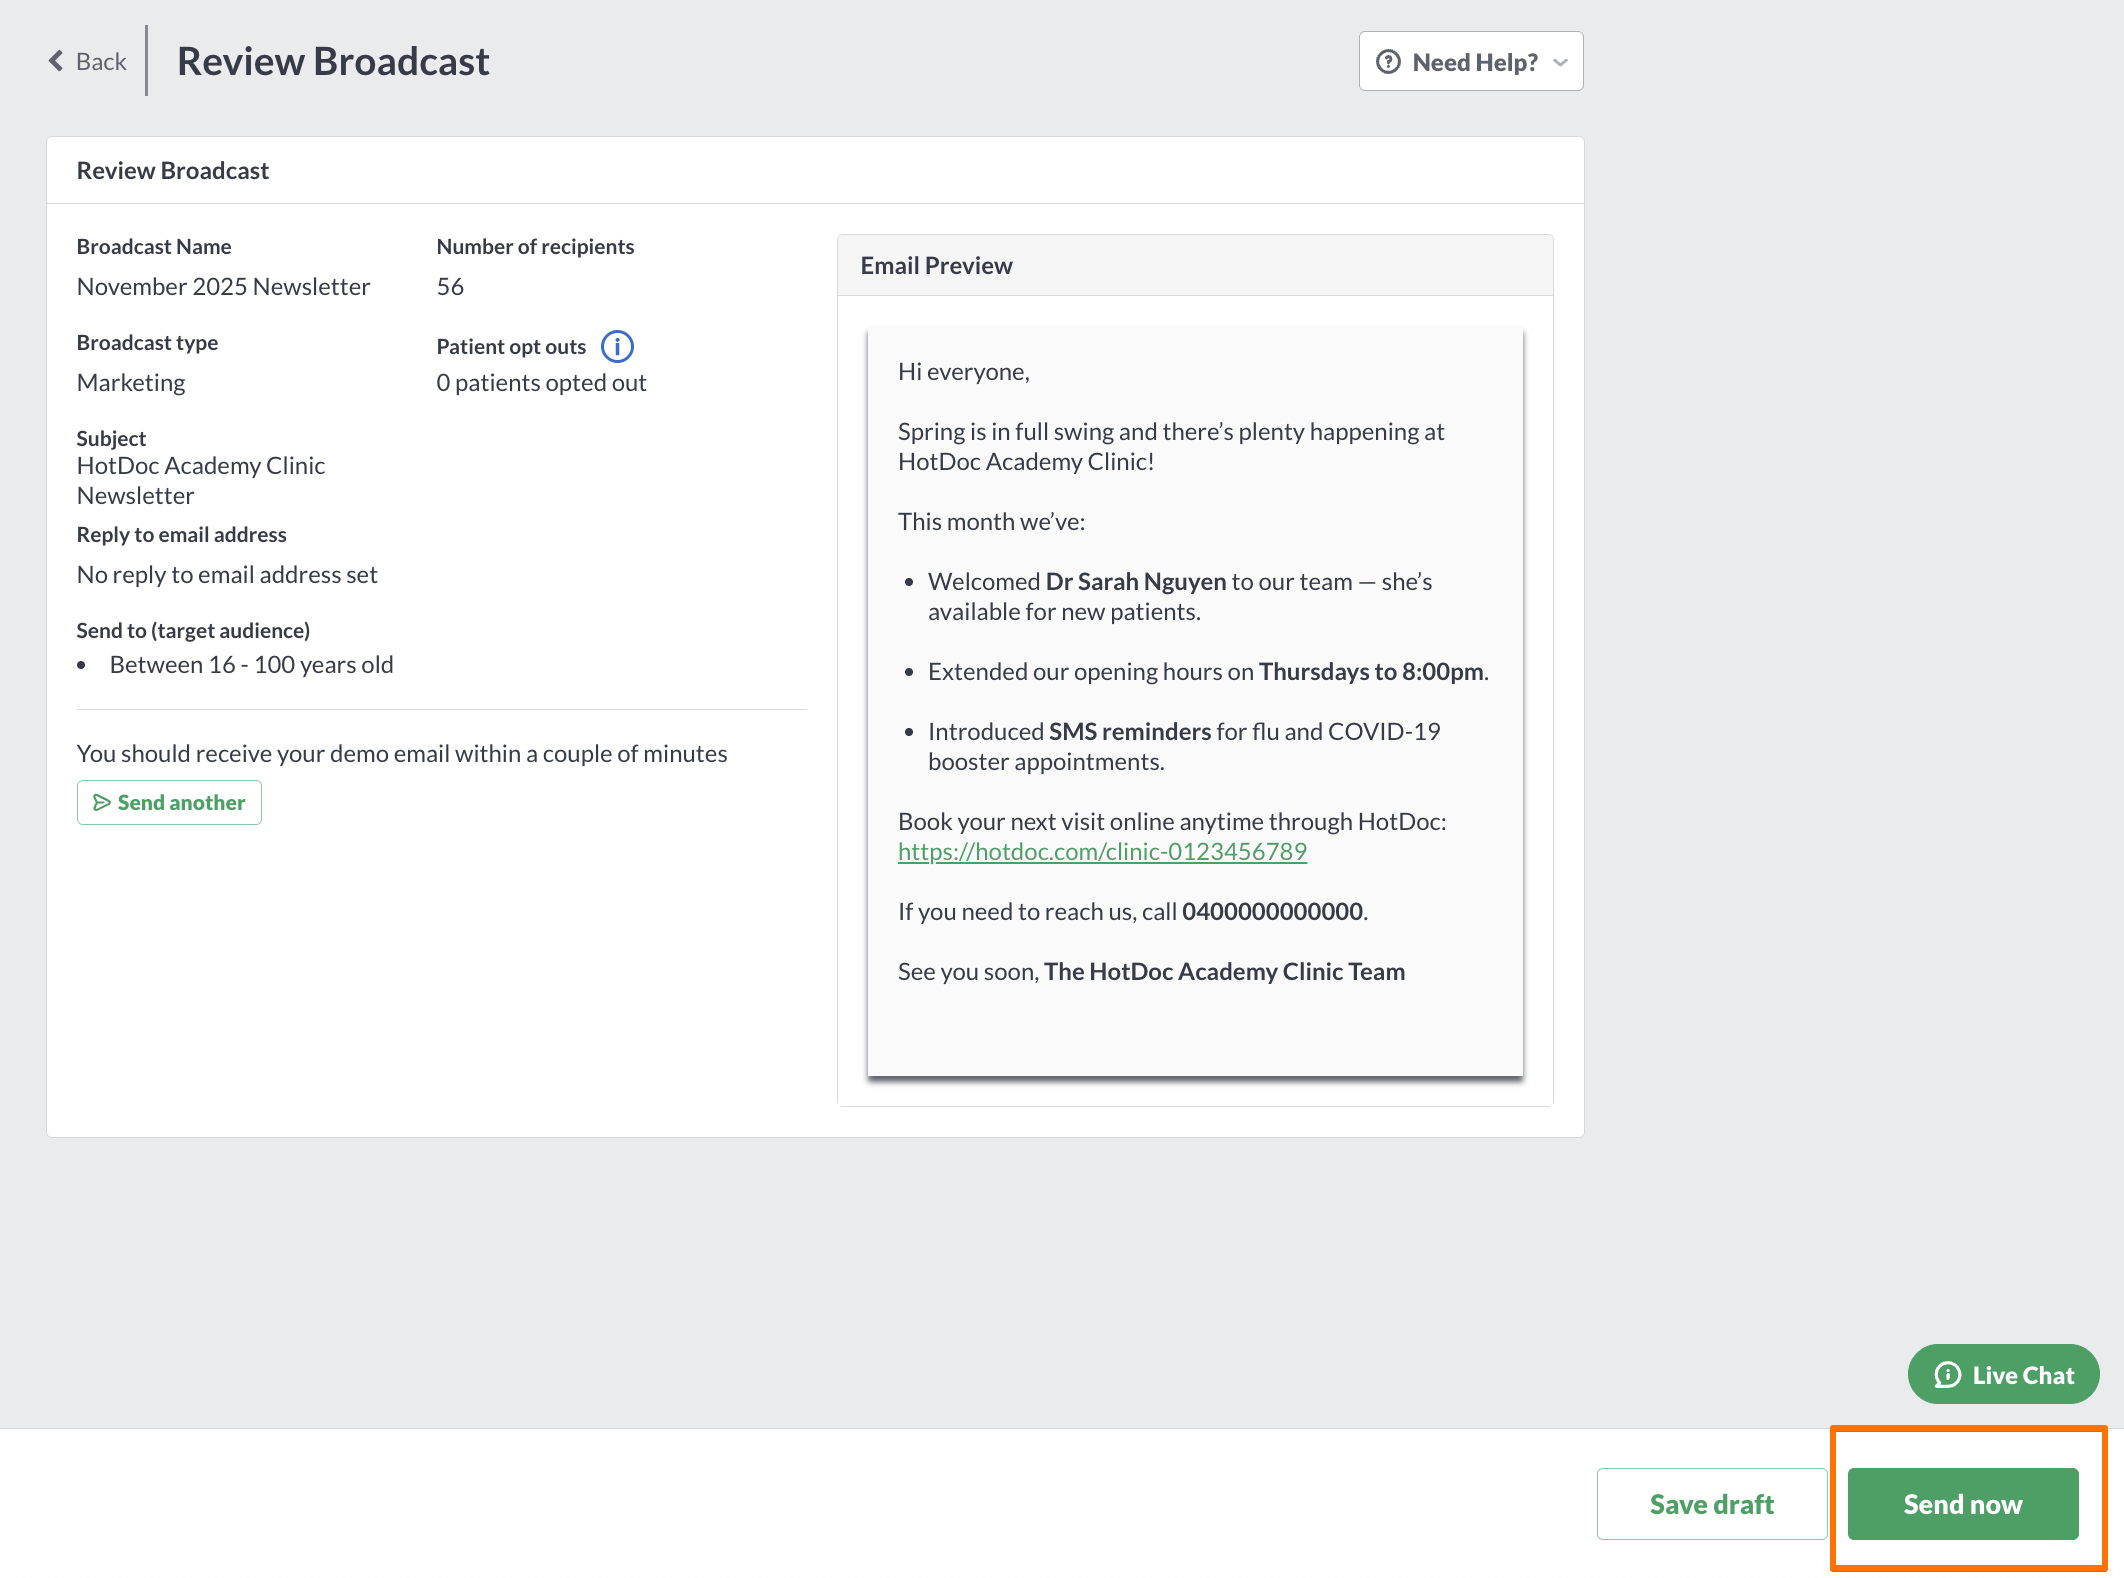
Task: Open the hotdoc.com clinic booking link
Action: (x=1102, y=852)
